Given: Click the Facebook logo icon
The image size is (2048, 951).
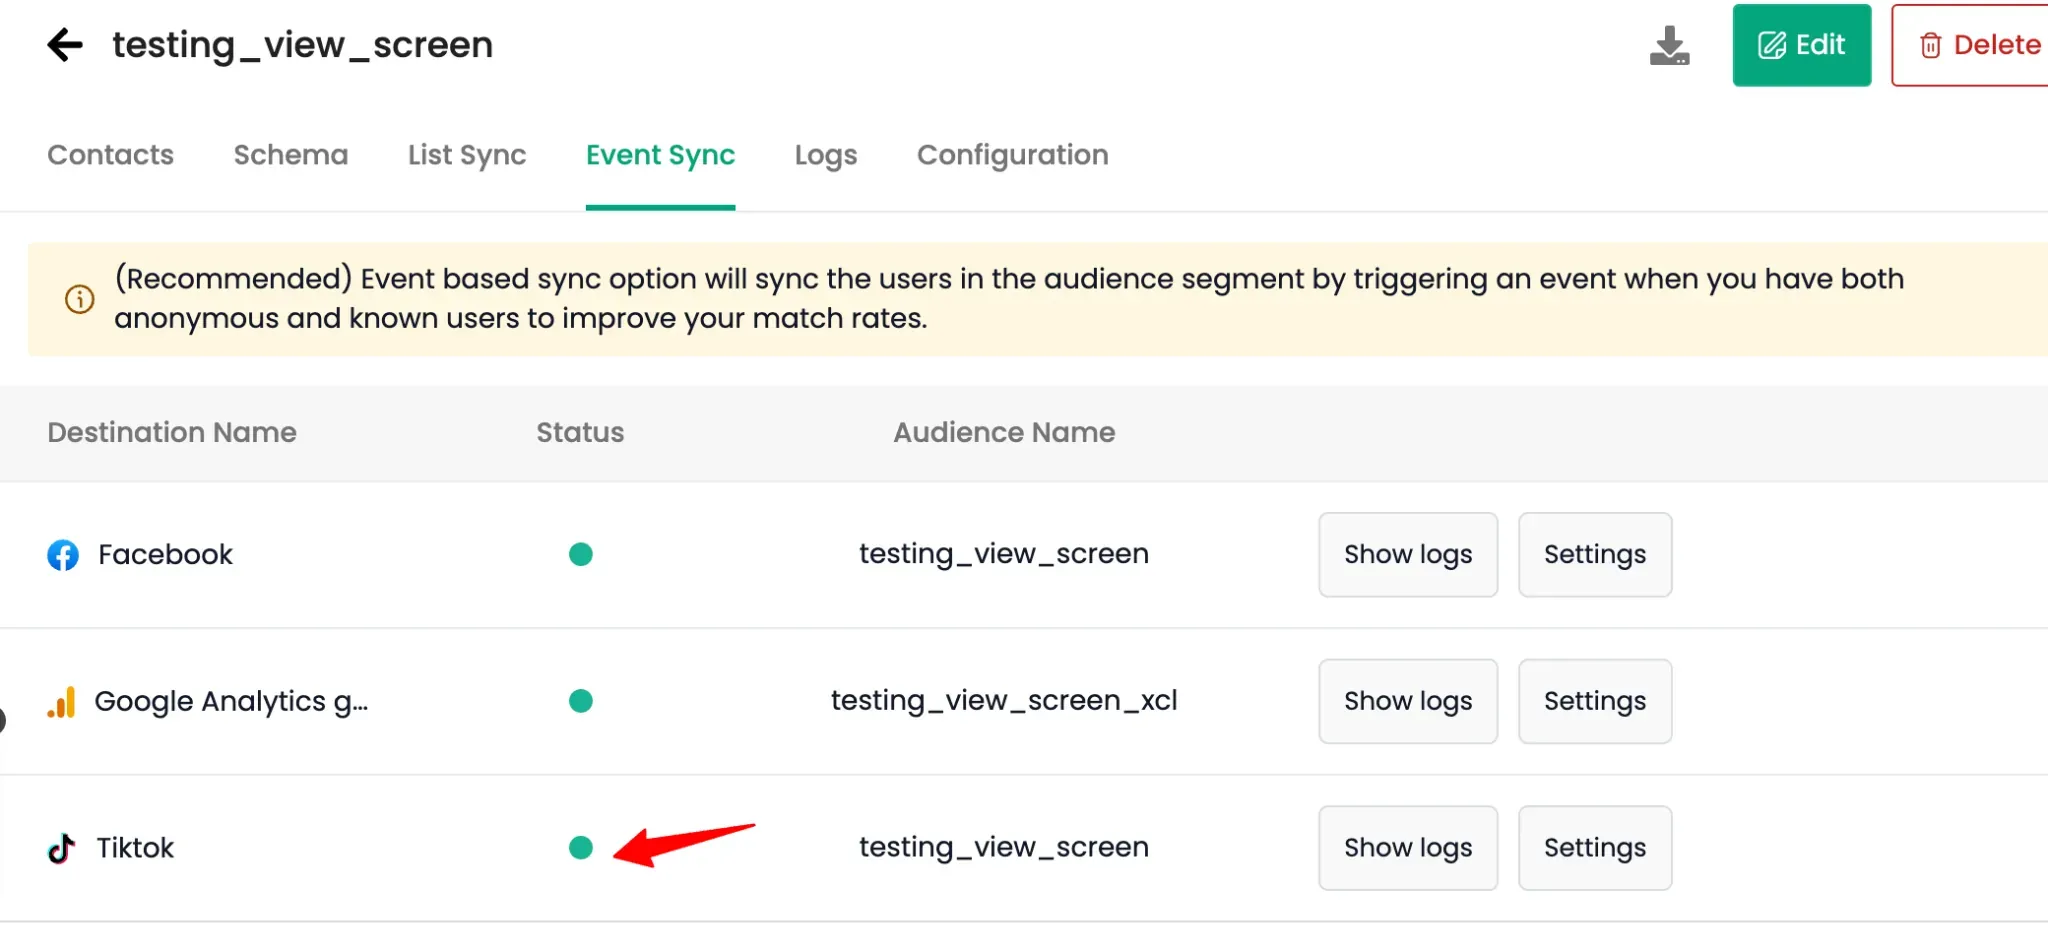Looking at the screenshot, I should [x=63, y=555].
